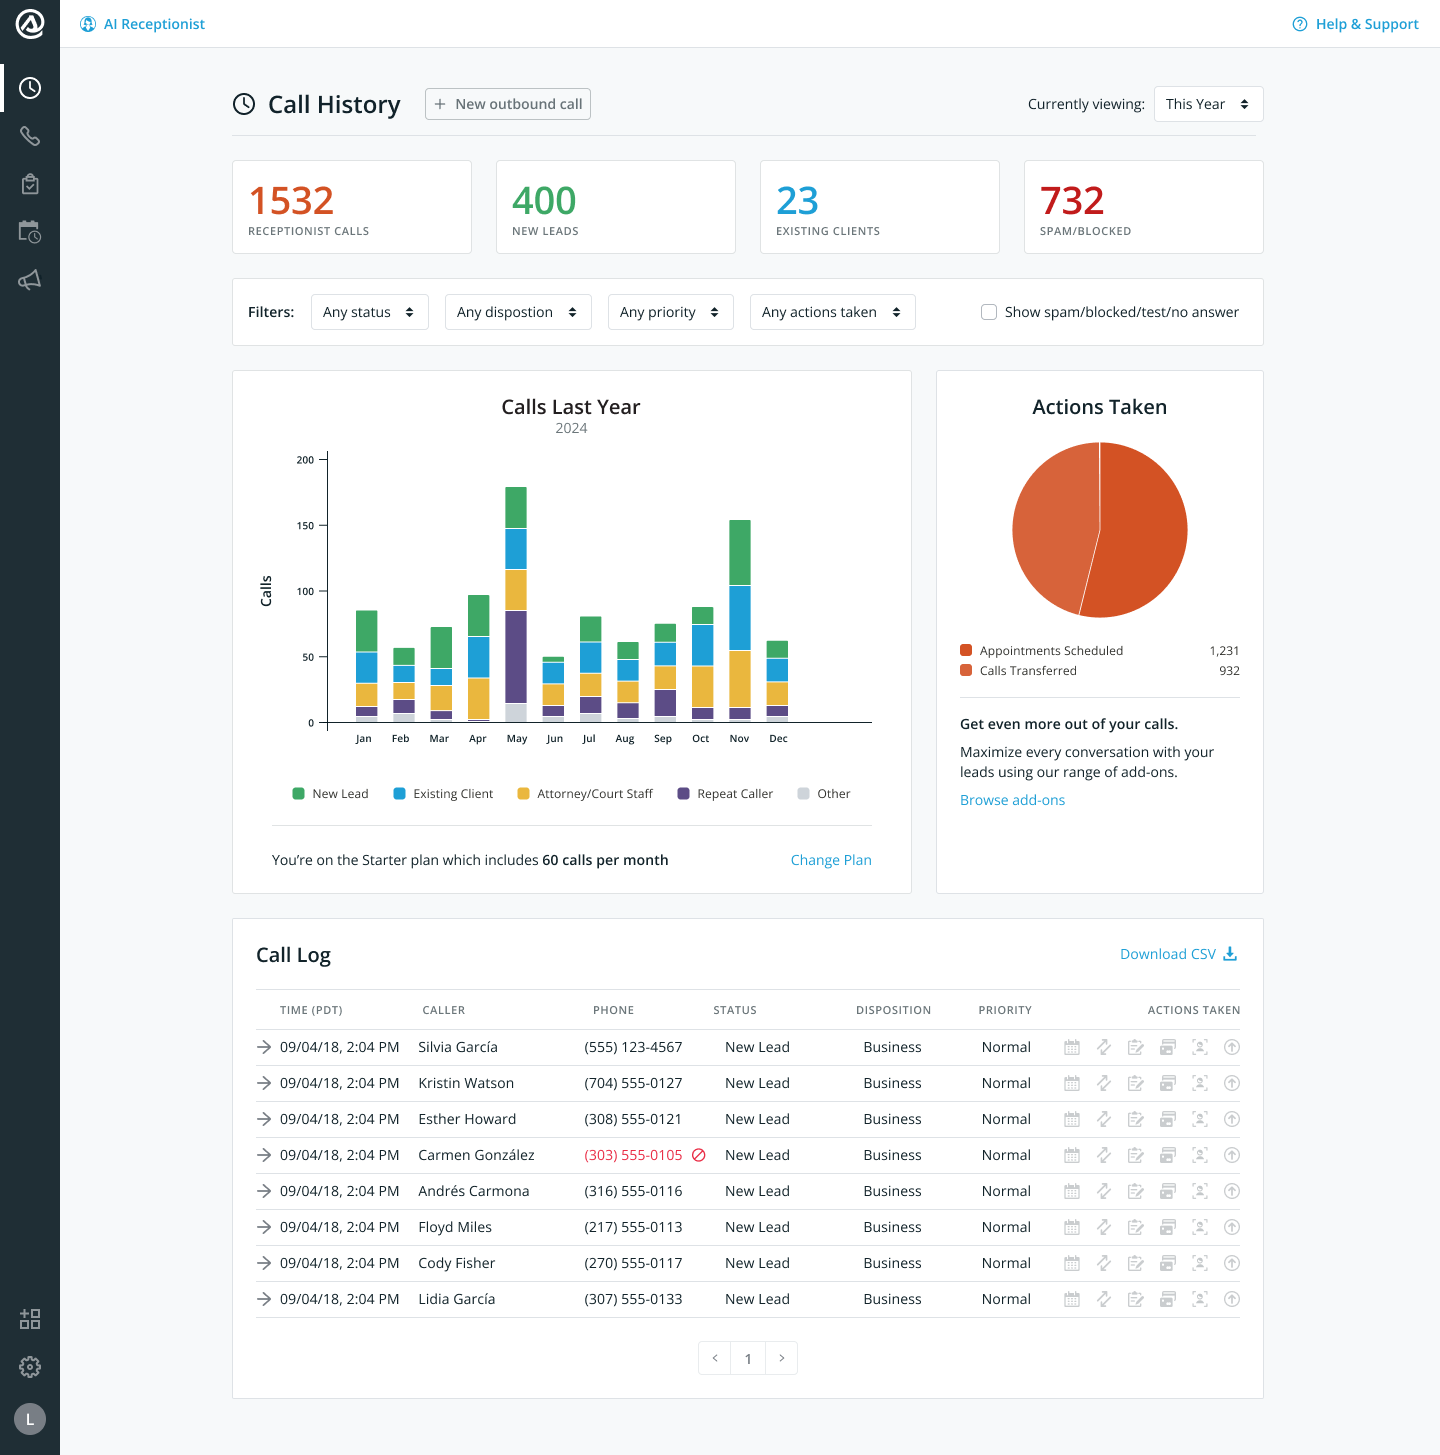Open the calendar-clock scheduling icon in sidebar
This screenshot has width=1440, height=1455.
(30, 232)
